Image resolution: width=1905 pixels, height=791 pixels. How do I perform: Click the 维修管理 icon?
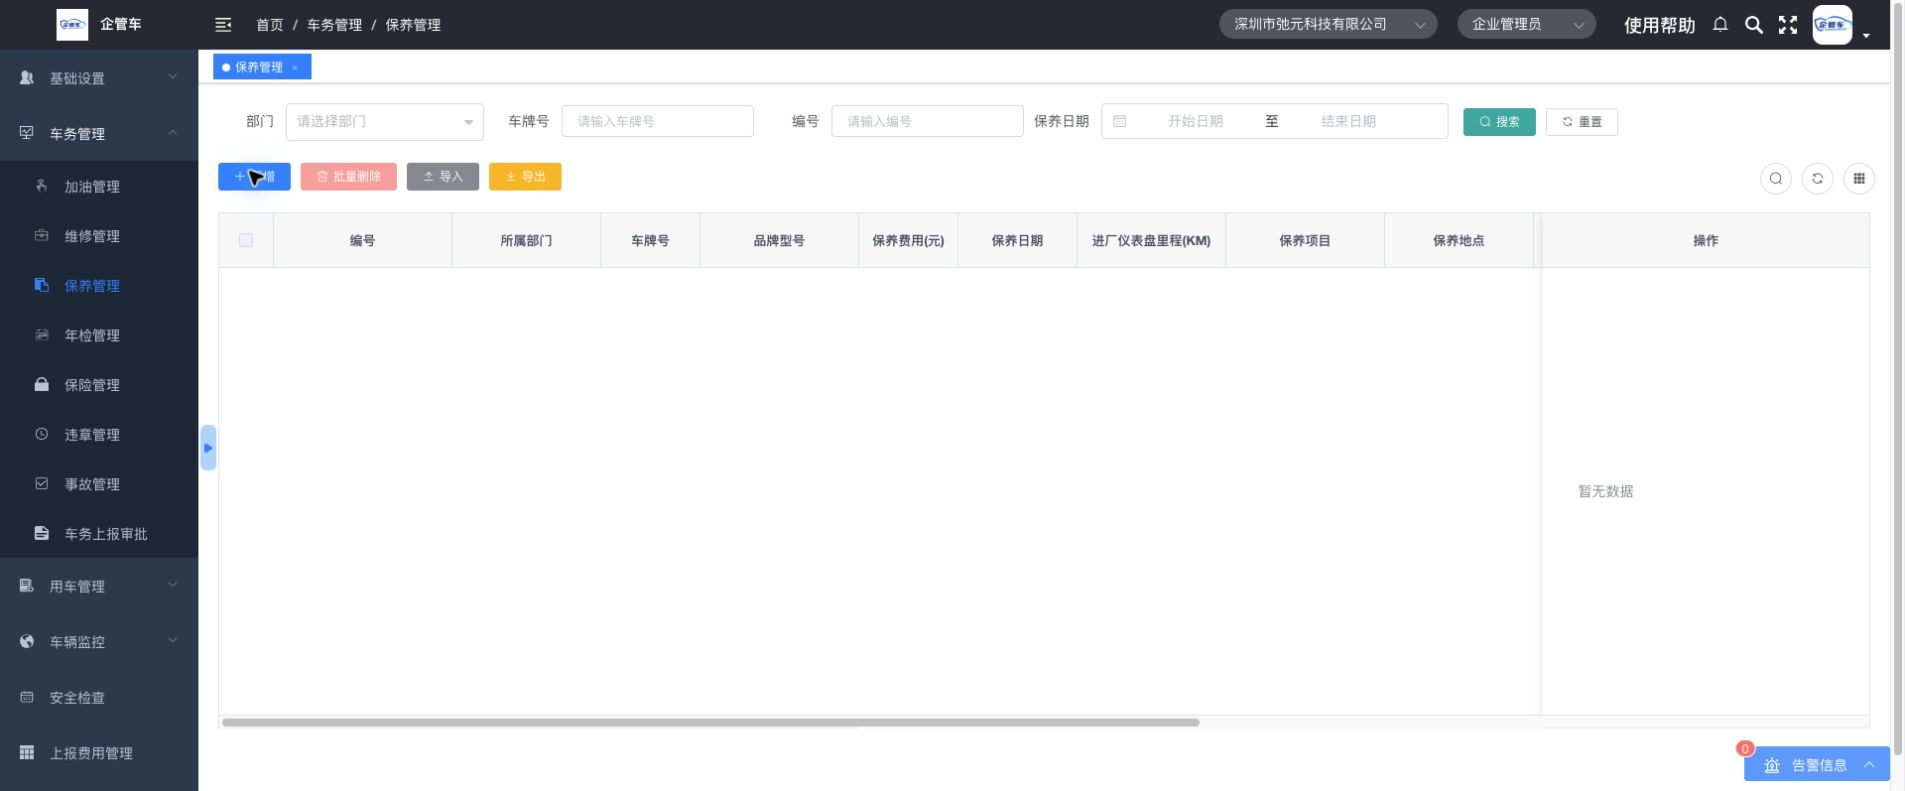click(41, 236)
